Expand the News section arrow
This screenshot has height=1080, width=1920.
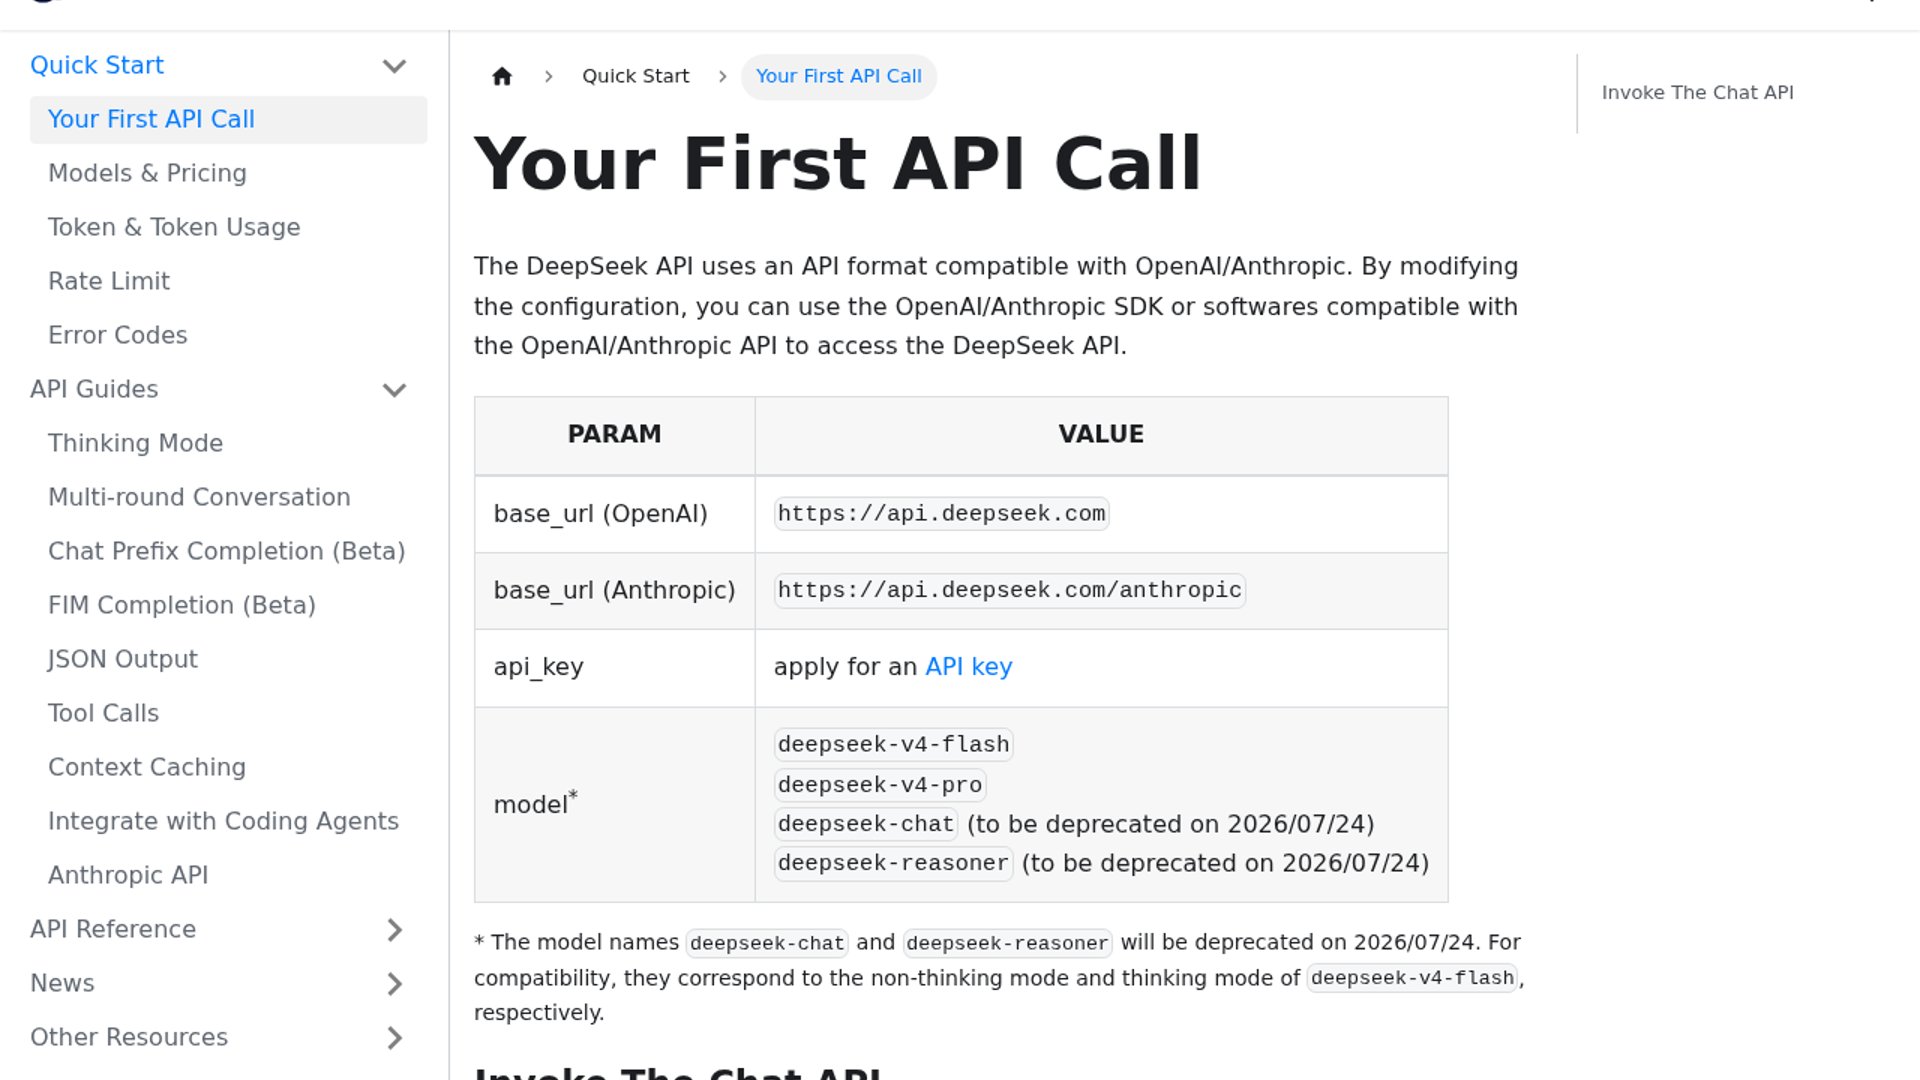click(394, 984)
